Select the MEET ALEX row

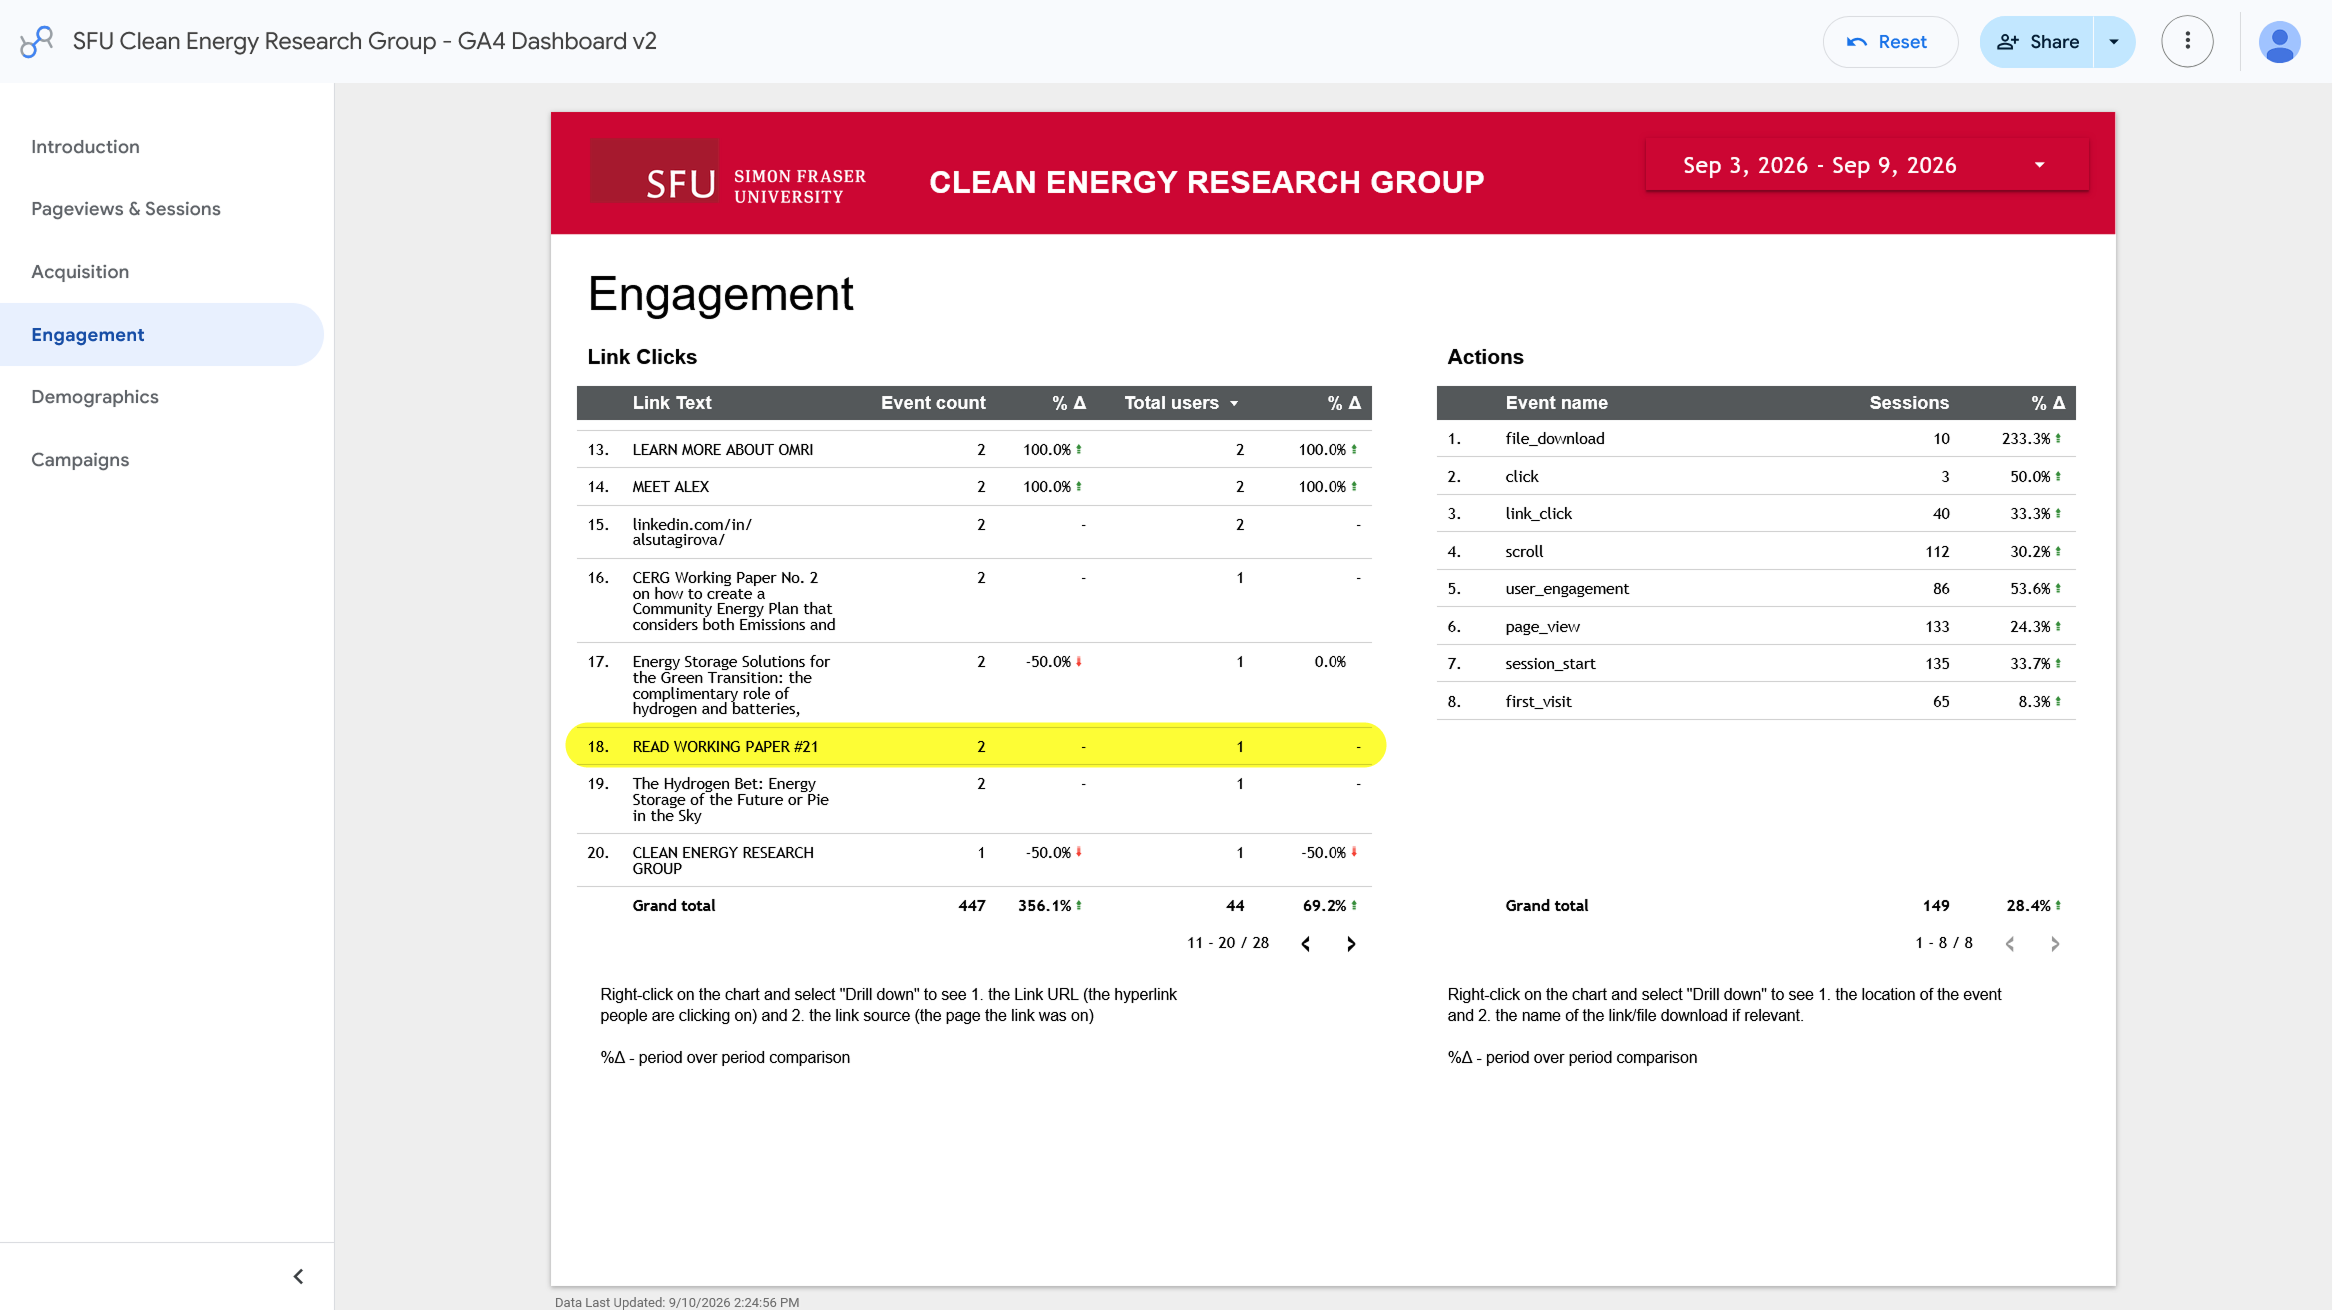pyautogui.click(x=974, y=487)
